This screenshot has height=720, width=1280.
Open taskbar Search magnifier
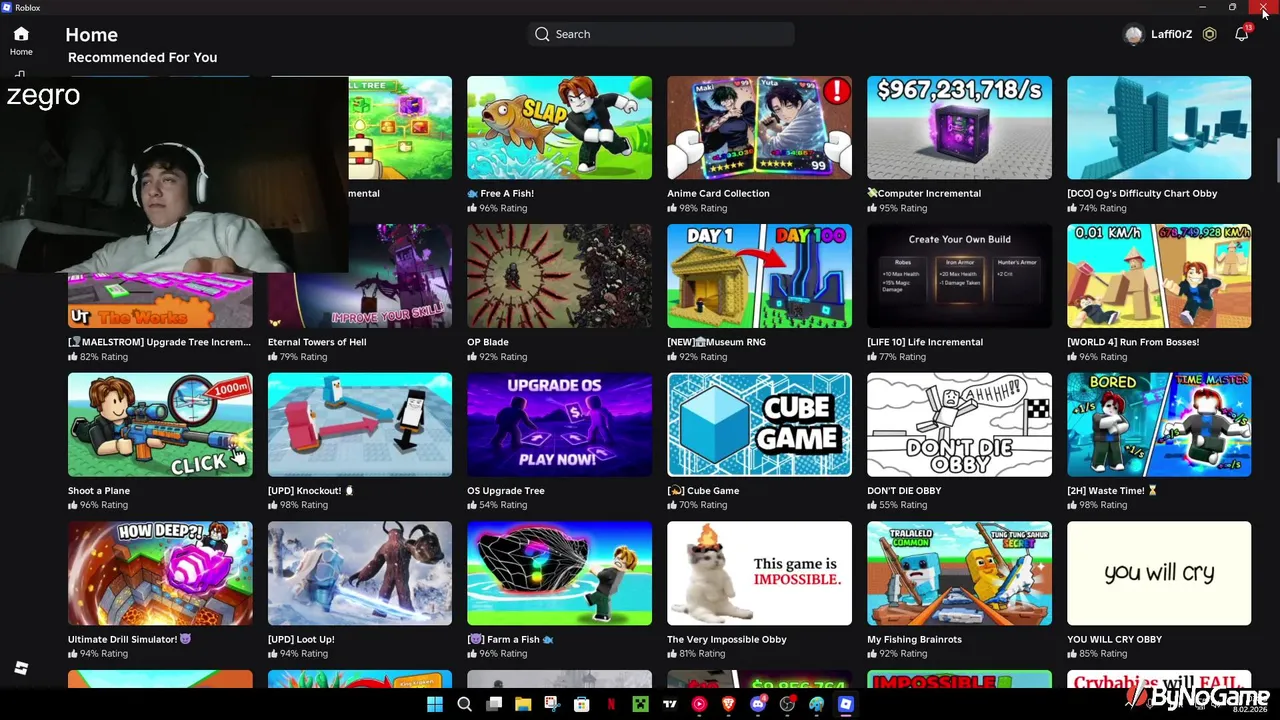pos(464,704)
